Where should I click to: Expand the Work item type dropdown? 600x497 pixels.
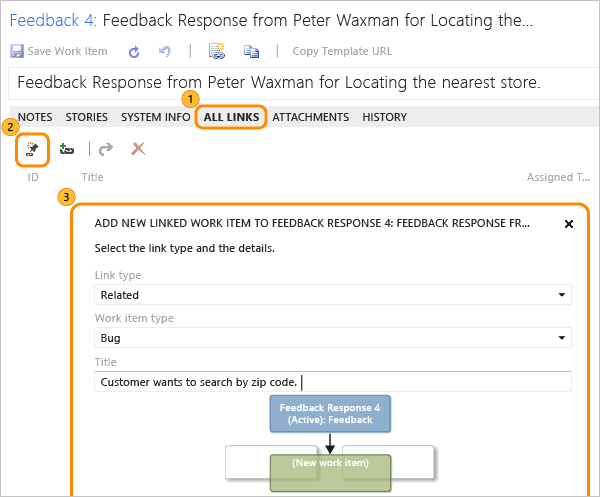pos(333,339)
